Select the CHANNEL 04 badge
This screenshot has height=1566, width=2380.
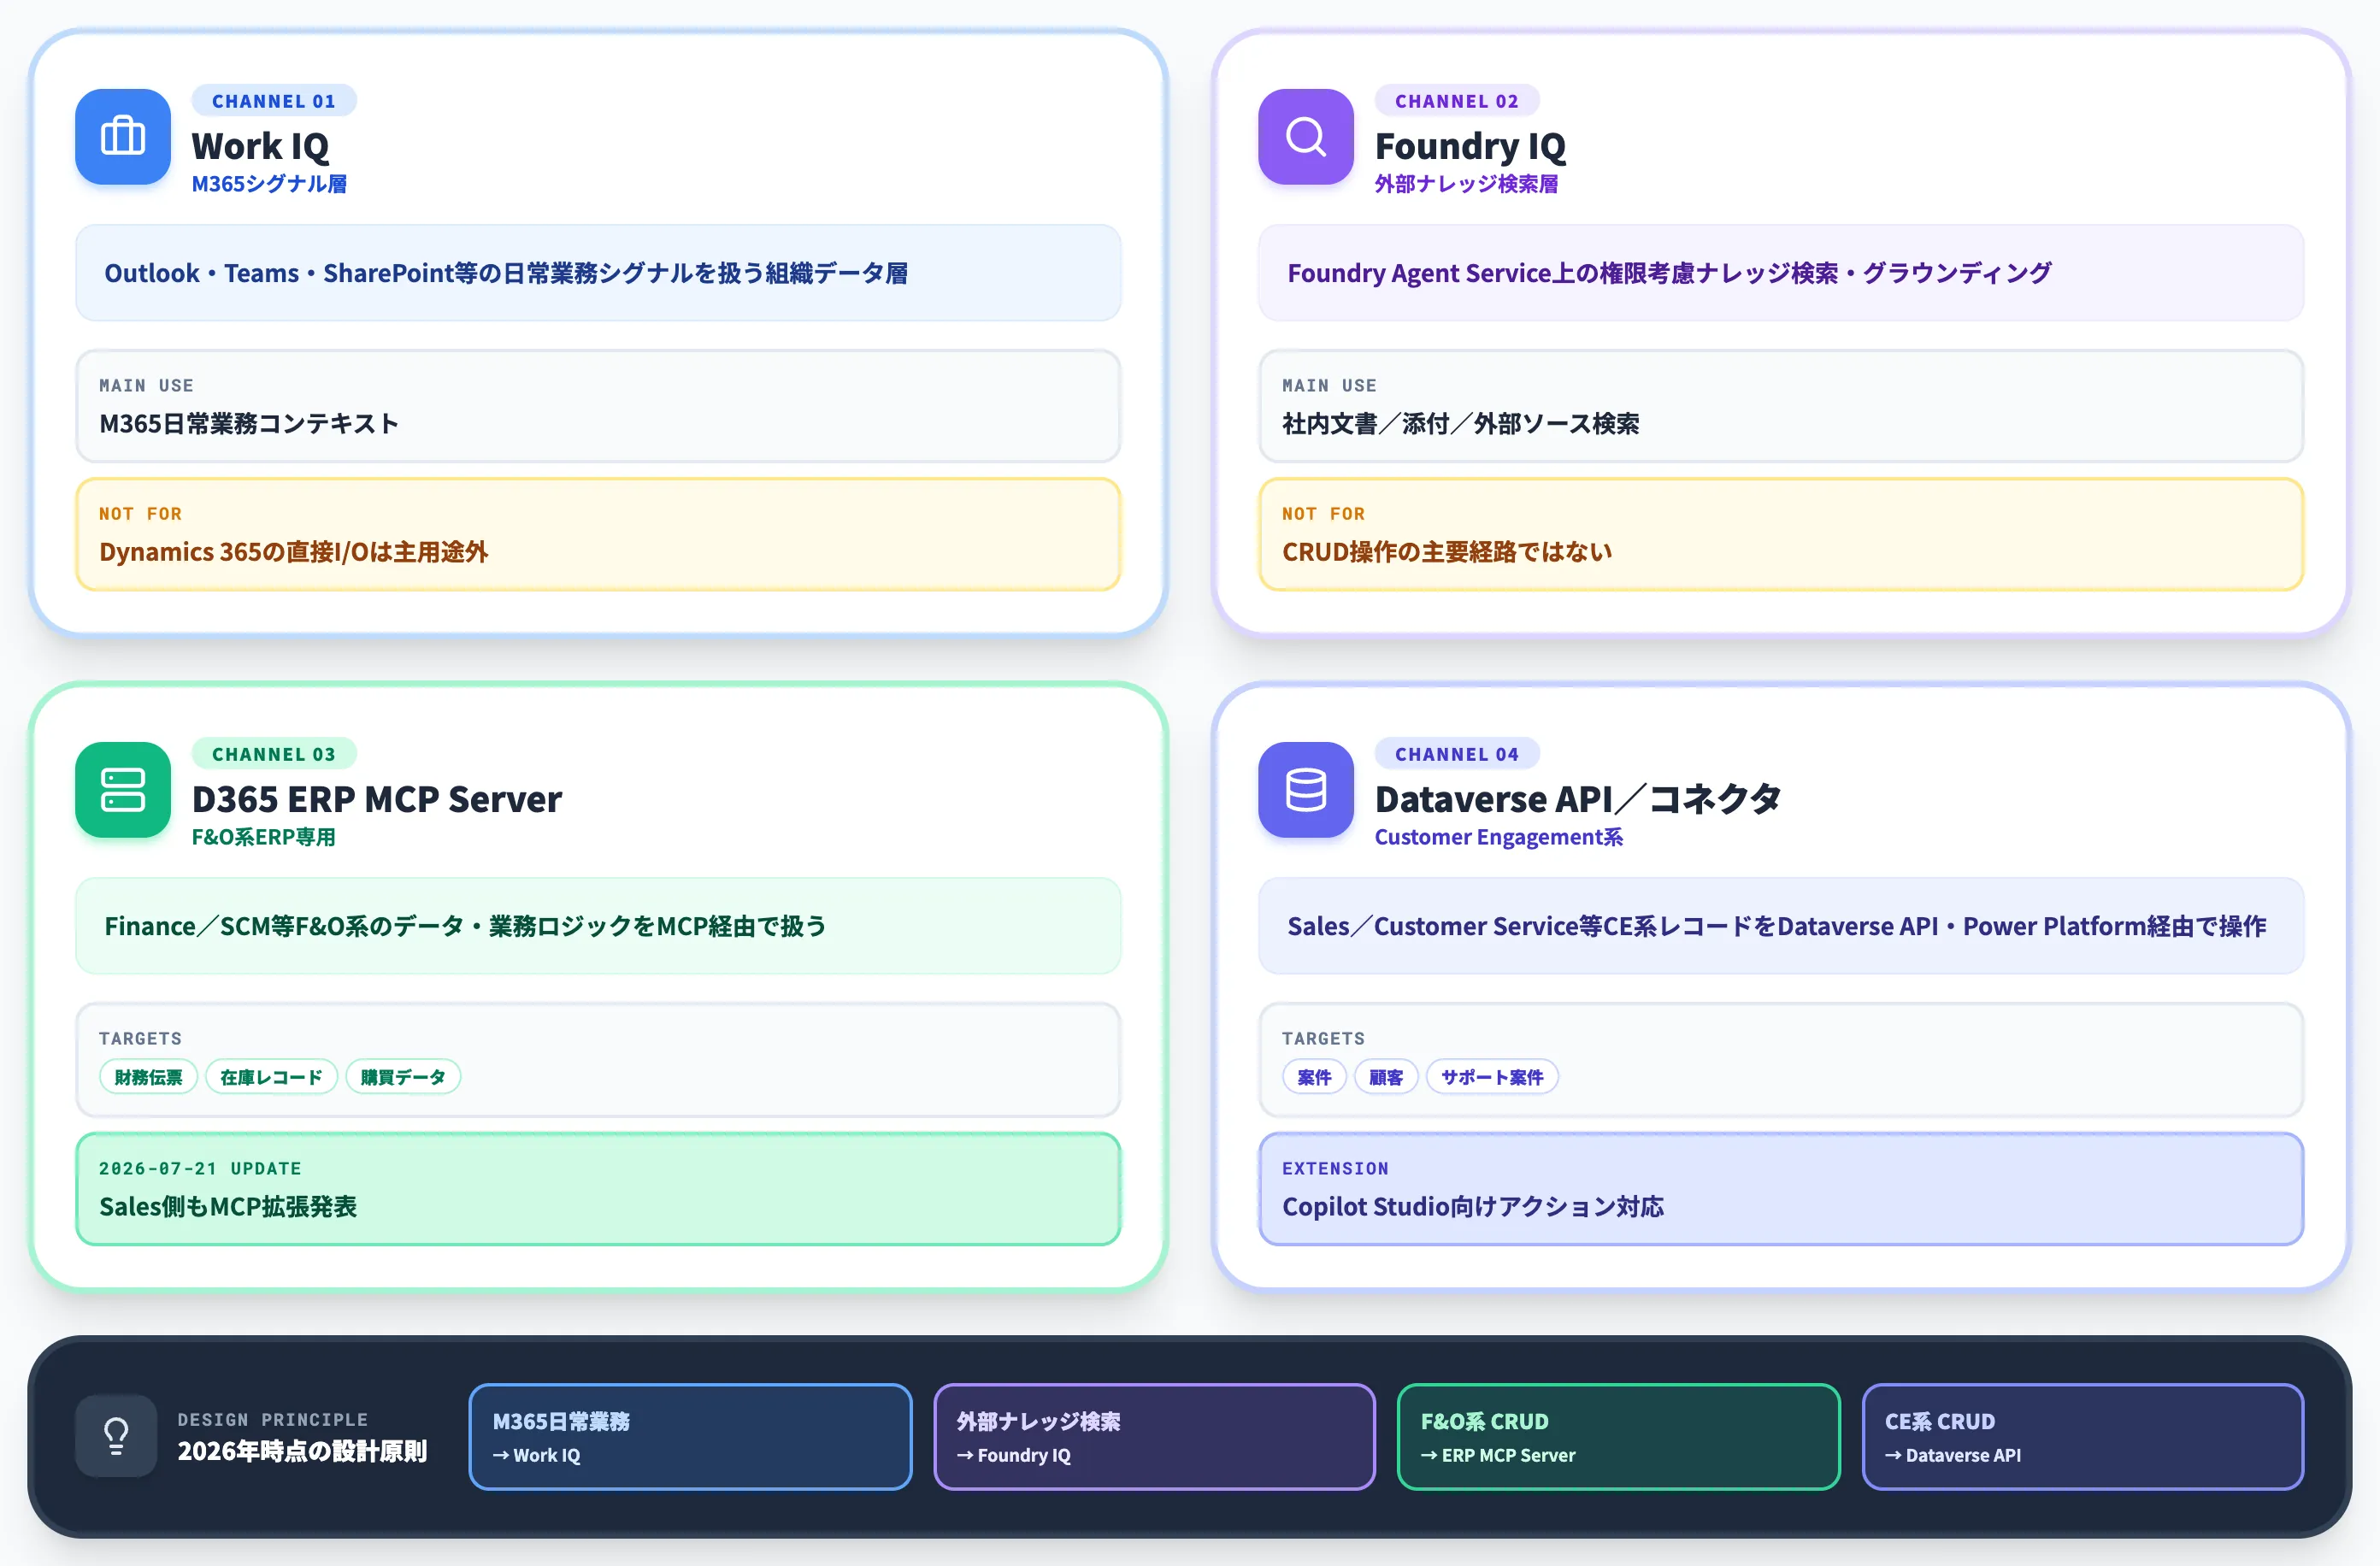[1457, 754]
